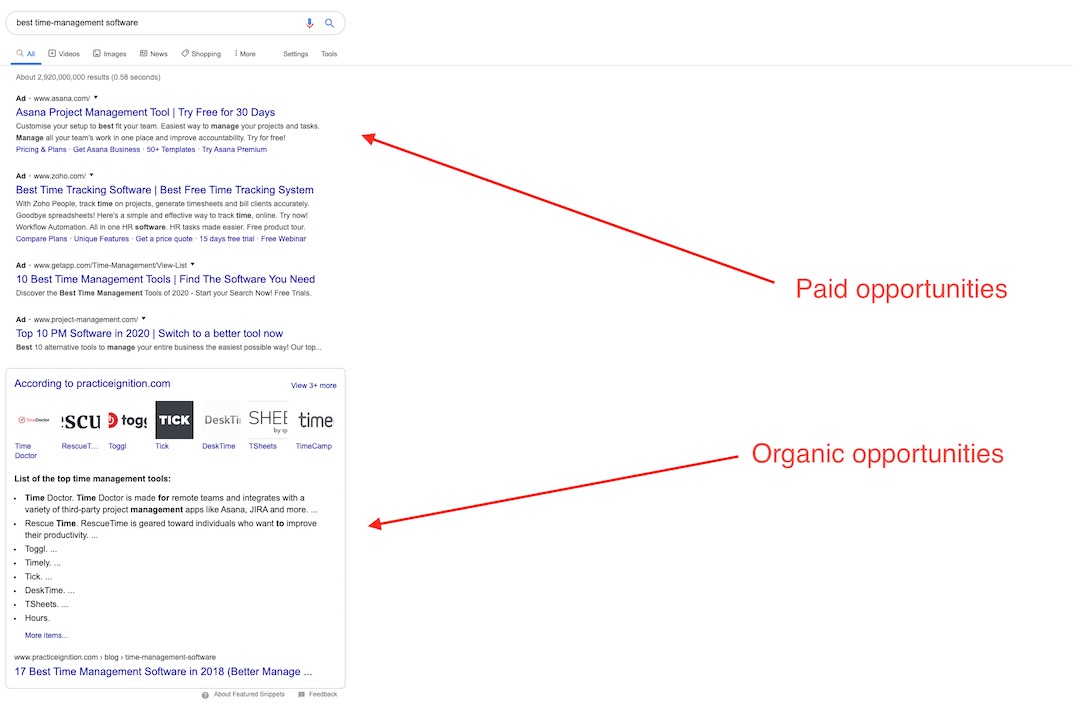1073x706 pixels.
Task: Switch to the Images tab
Action: [x=109, y=53]
